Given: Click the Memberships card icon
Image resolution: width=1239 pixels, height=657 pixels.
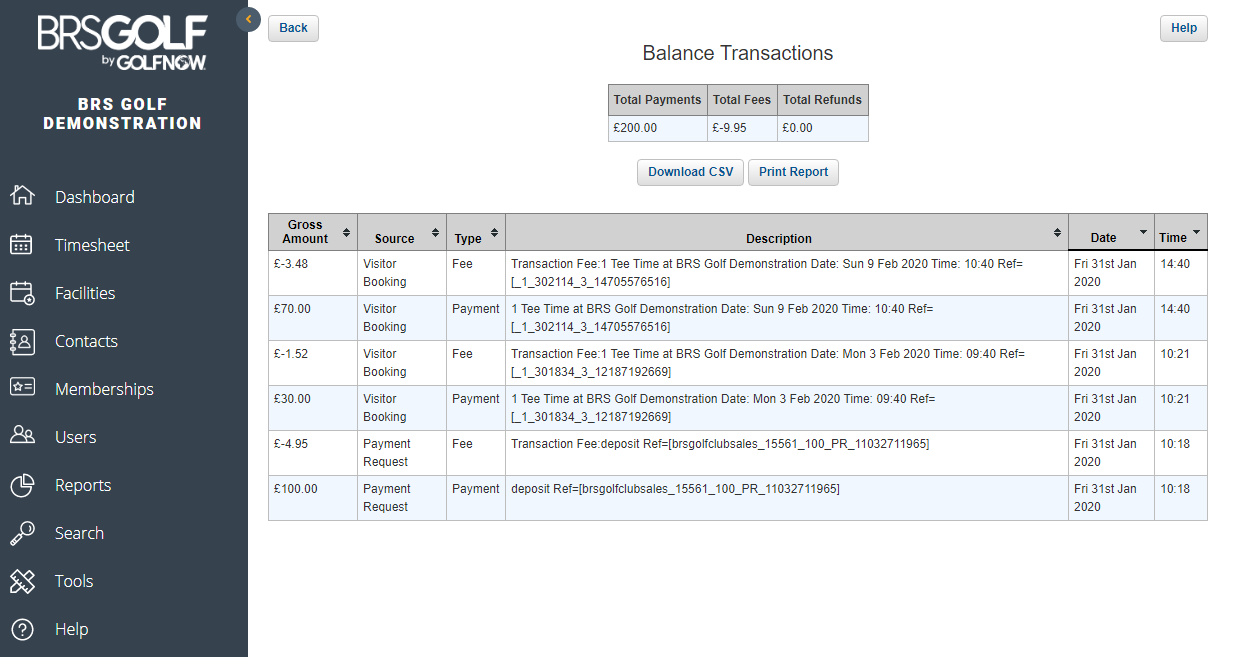Looking at the screenshot, I should 22,388.
